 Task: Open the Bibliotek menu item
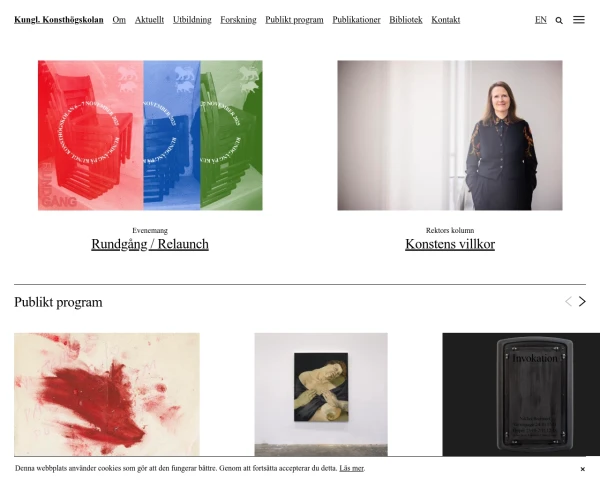(x=406, y=20)
